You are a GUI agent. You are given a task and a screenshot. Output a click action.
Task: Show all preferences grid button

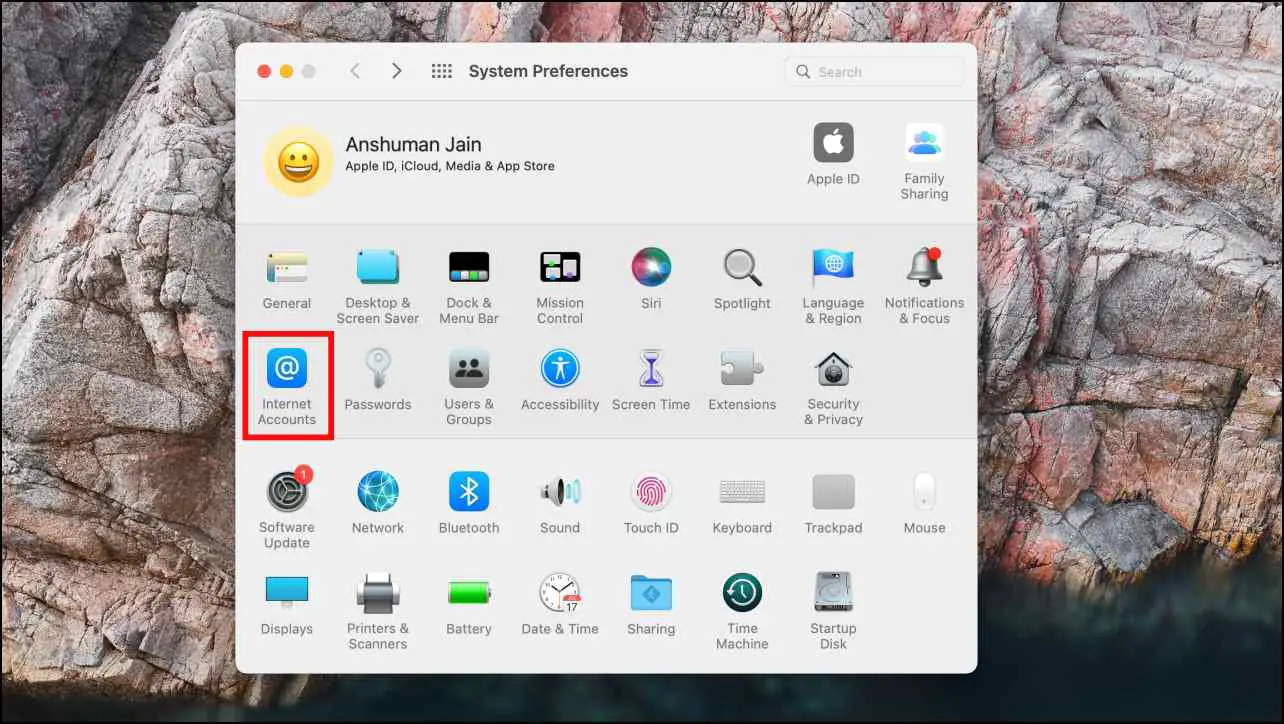pos(442,71)
